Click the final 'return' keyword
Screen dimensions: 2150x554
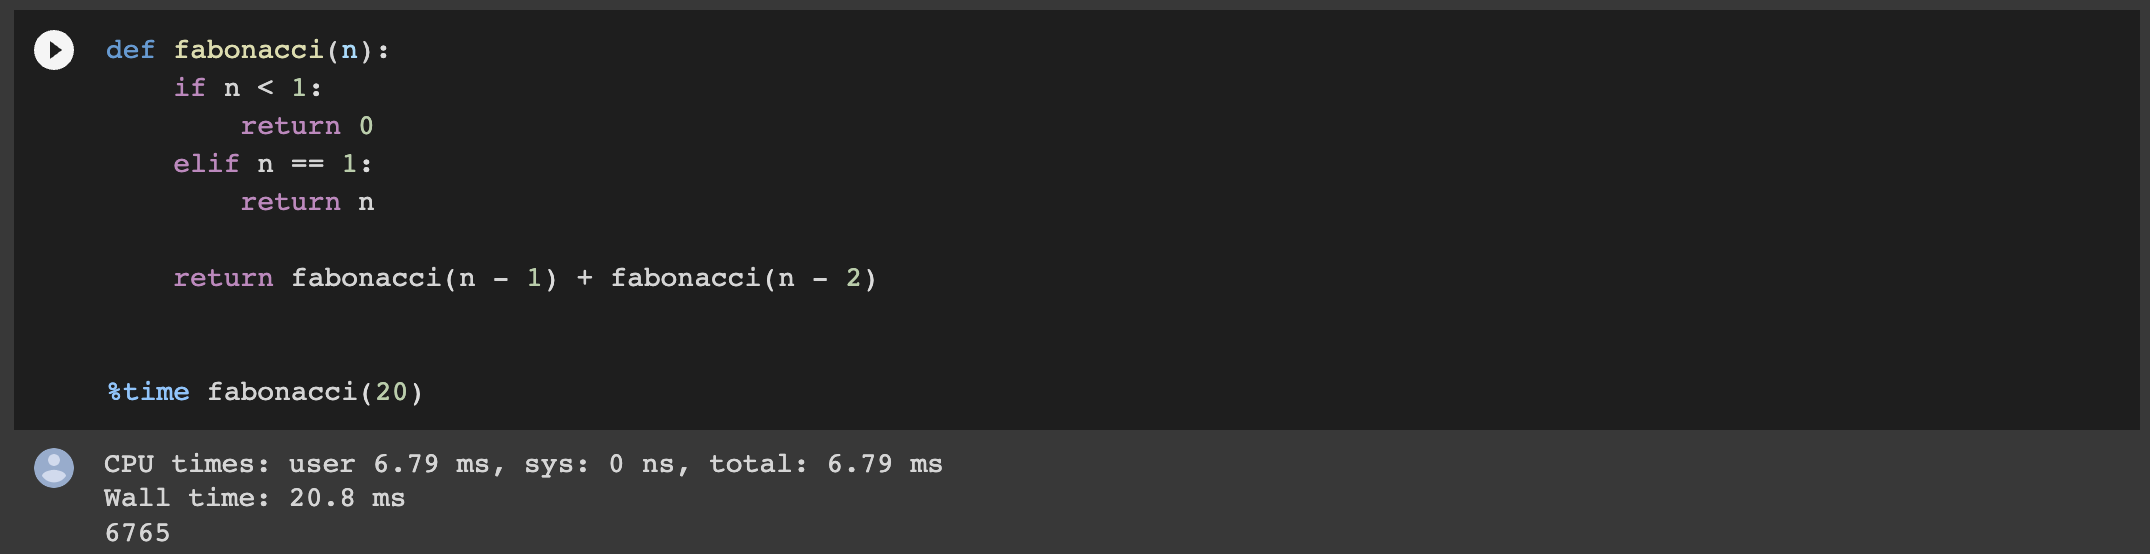[x=223, y=278]
